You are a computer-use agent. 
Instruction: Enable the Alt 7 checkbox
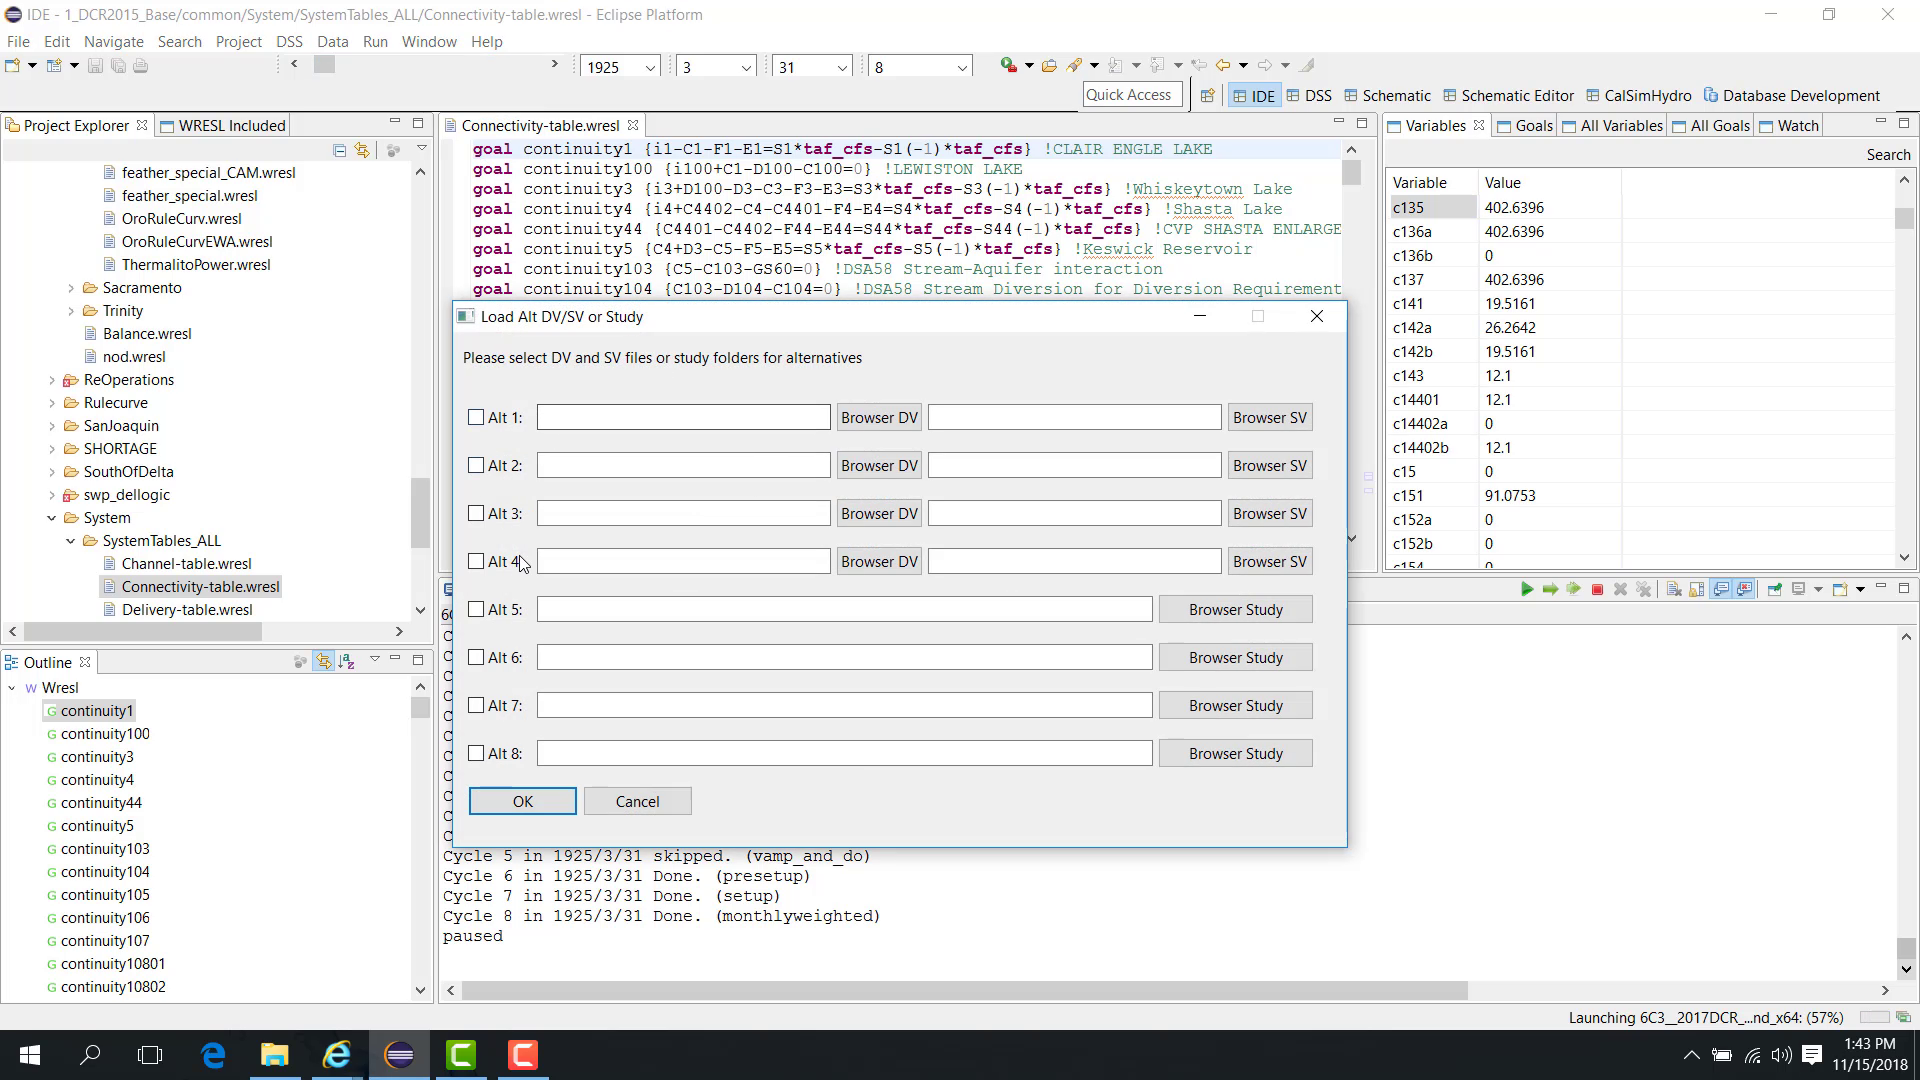pyautogui.click(x=476, y=705)
